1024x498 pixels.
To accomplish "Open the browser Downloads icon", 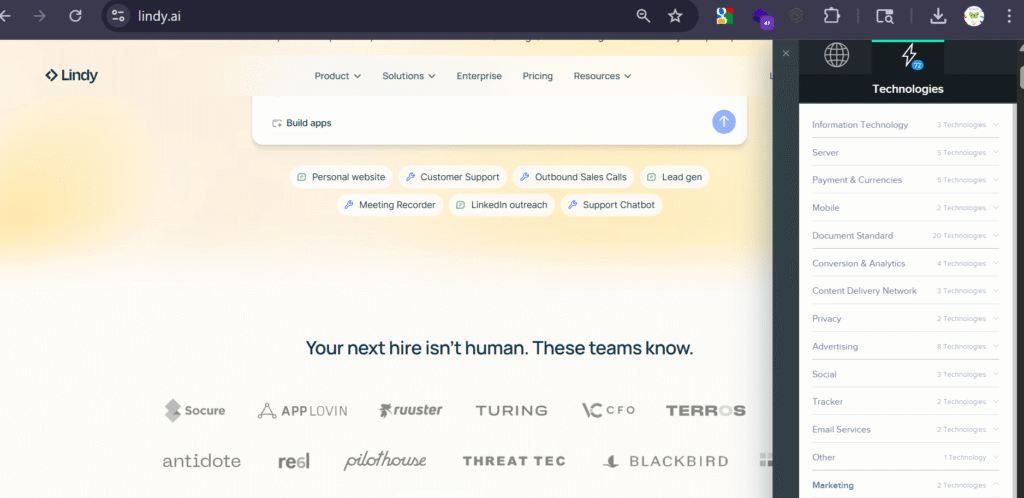I will click(938, 16).
